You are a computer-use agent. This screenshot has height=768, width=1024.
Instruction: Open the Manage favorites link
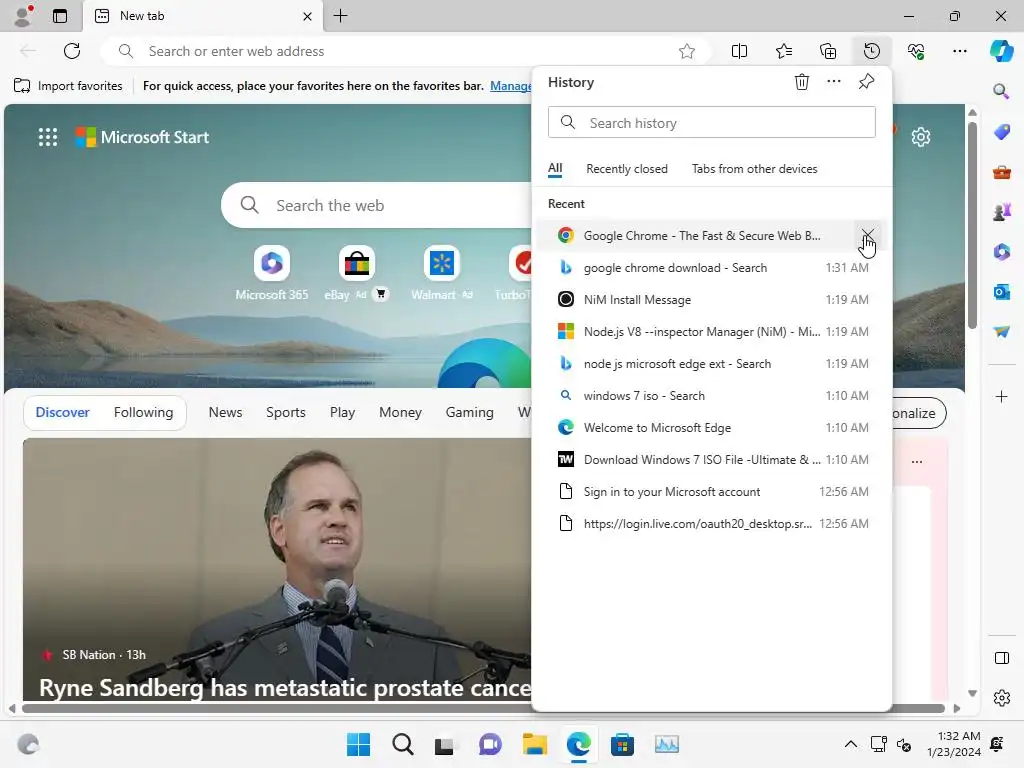point(511,86)
